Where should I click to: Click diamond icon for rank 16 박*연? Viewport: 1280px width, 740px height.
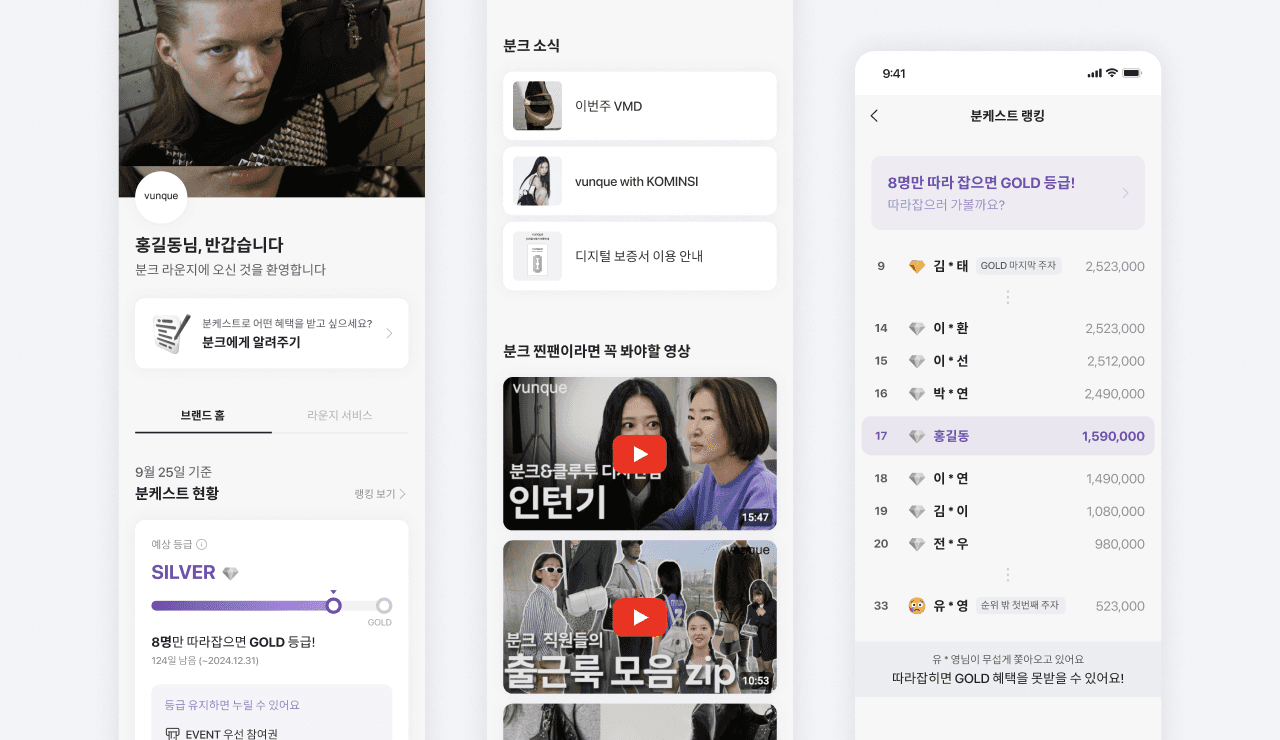tap(917, 394)
